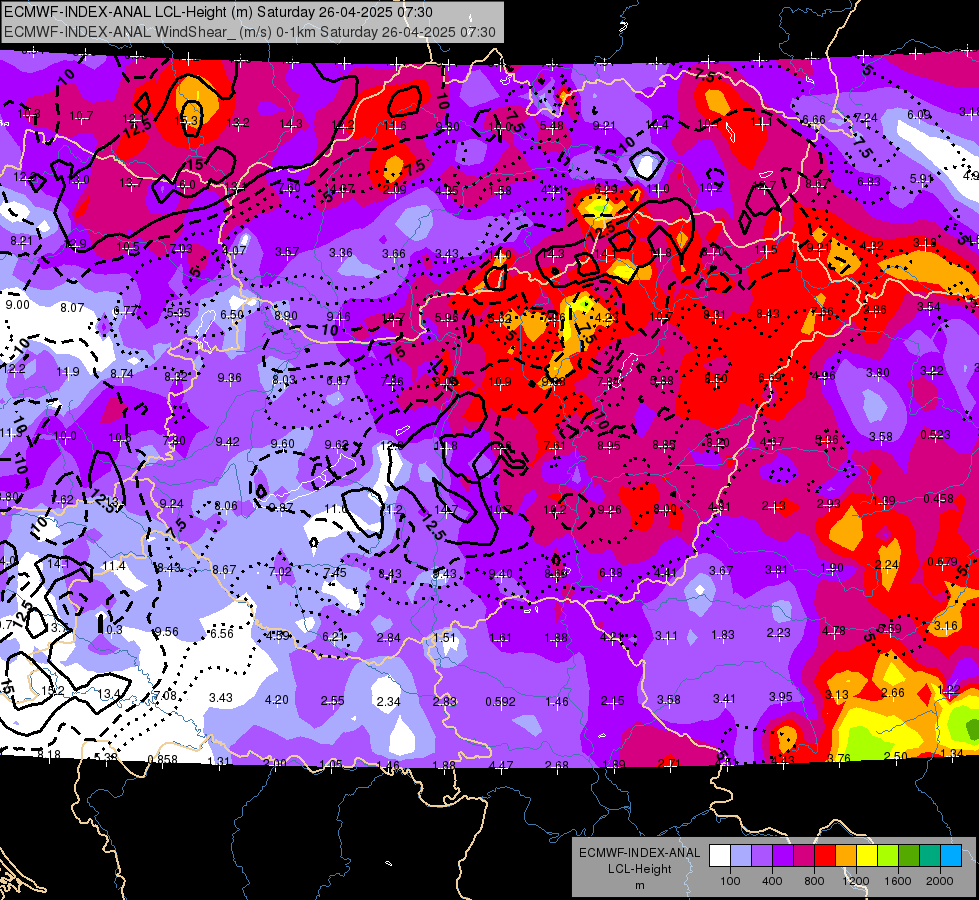Click the shear value 9.36
This screenshot has width=979, height=900.
tap(229, 377)
